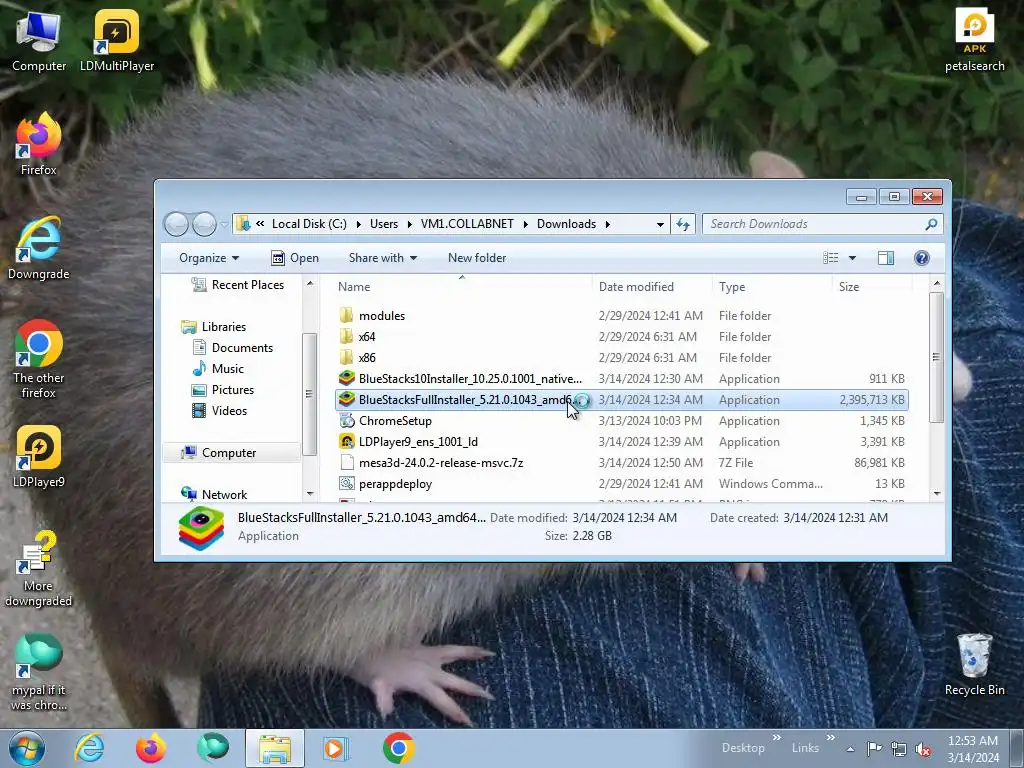Click the change view icon
This screenshot has height=768, width=1024.
[x=831, y=258]
